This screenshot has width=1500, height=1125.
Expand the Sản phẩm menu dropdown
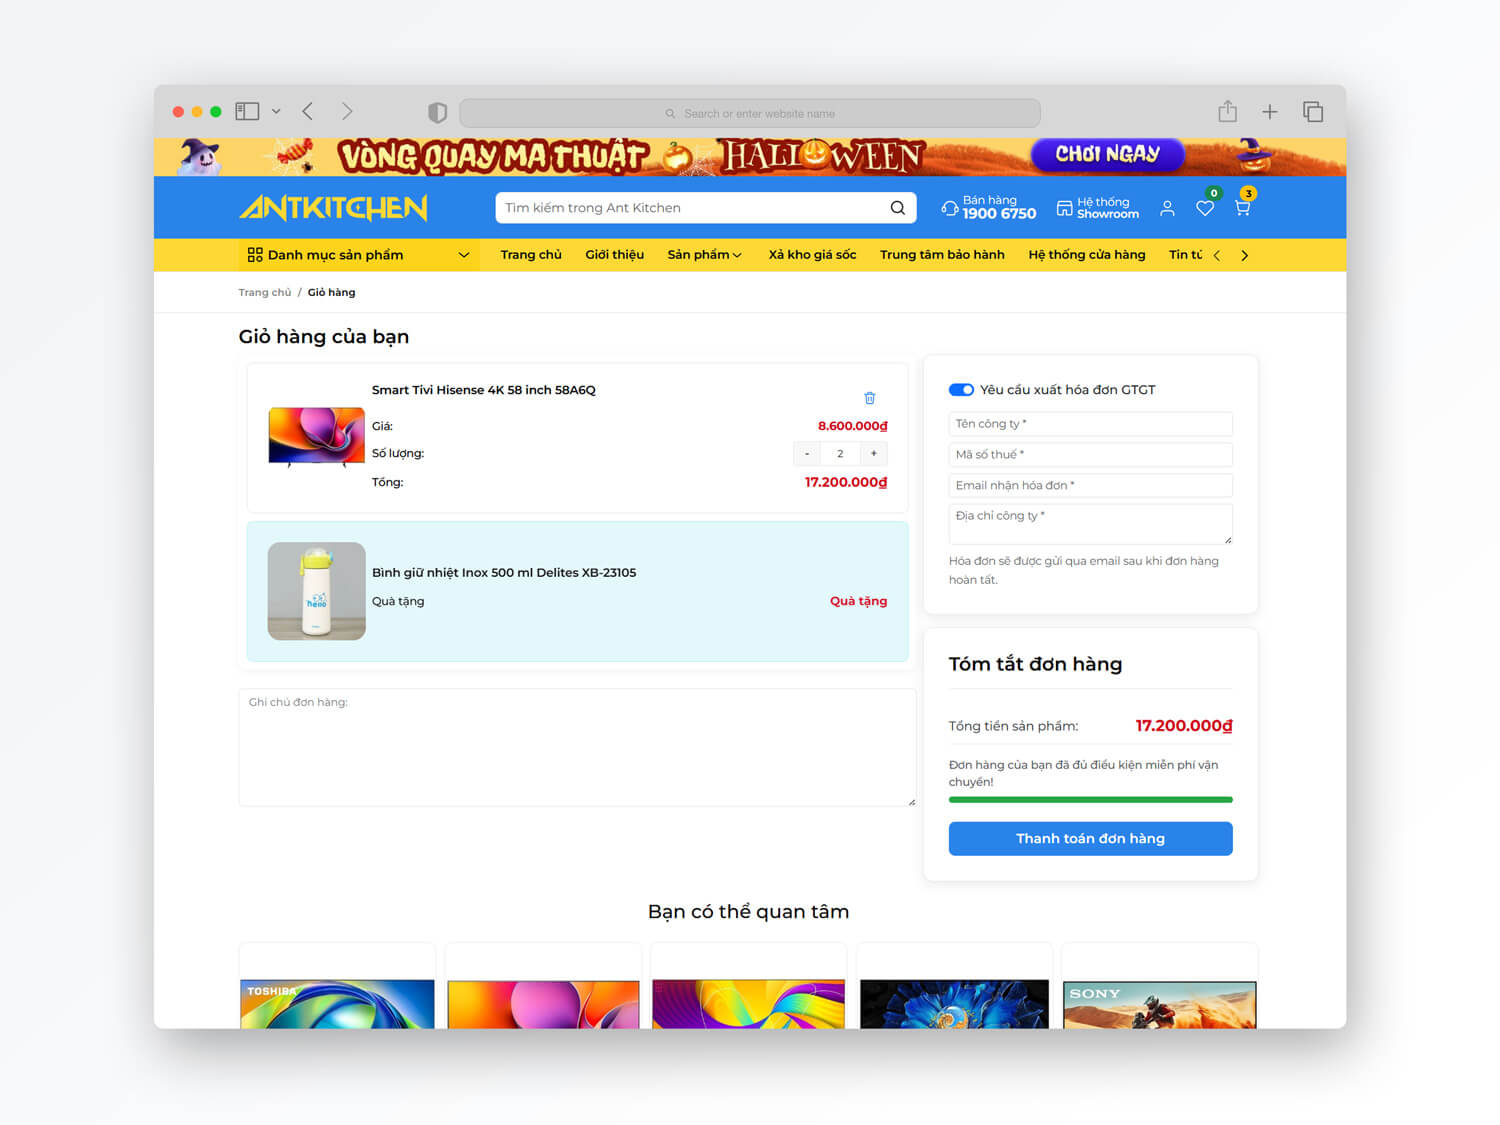pyautogui.click(x=737, y=255)
